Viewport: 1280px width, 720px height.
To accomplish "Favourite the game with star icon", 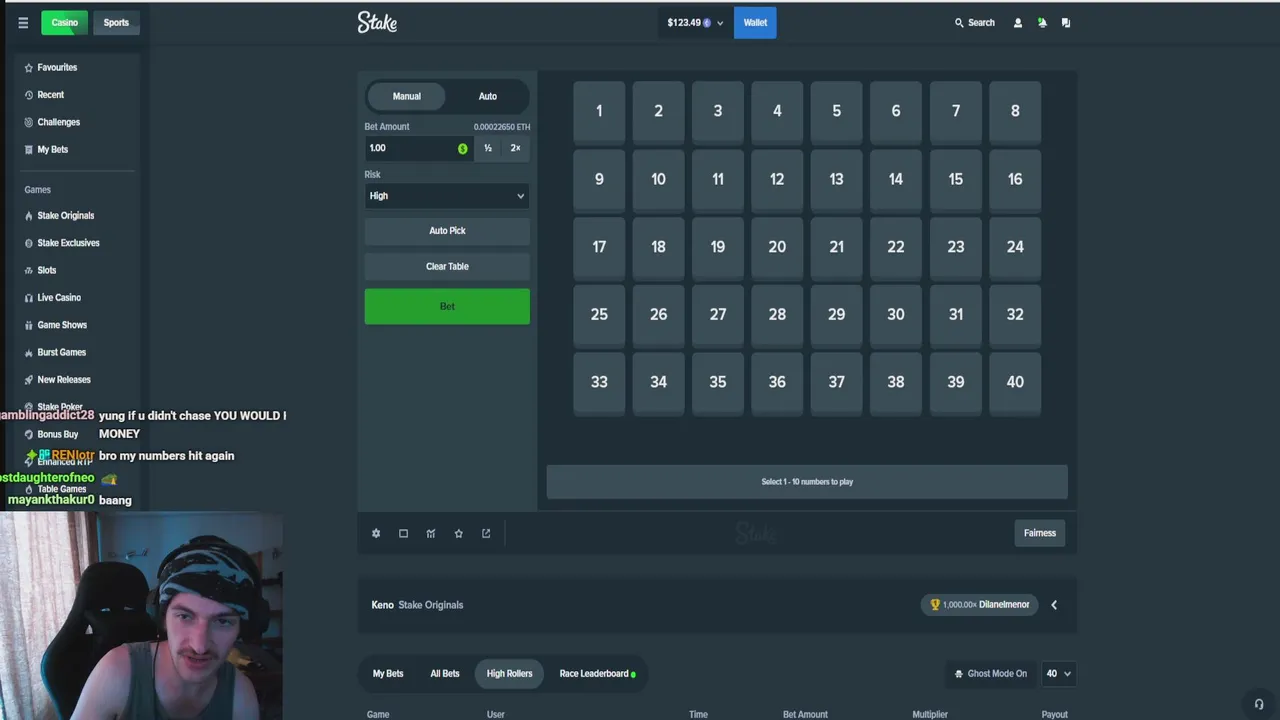I will [459, 533].
